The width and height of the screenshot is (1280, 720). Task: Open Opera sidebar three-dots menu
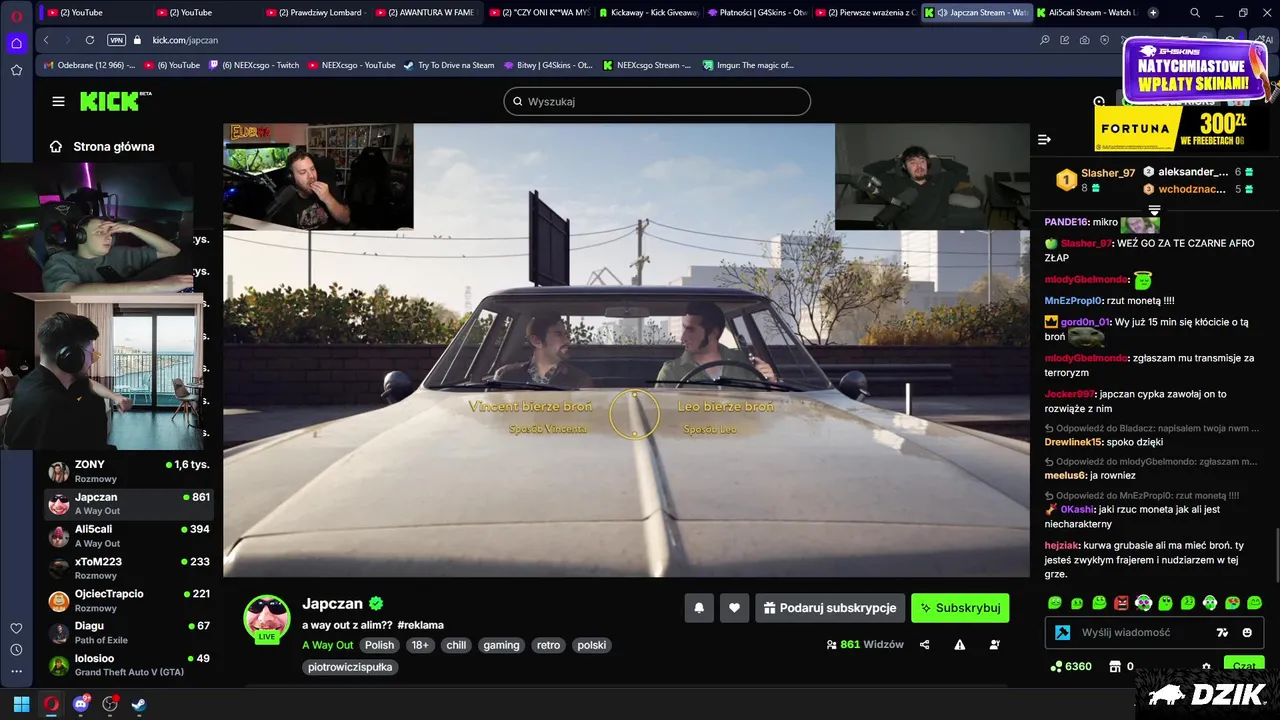tap(16, 672)
